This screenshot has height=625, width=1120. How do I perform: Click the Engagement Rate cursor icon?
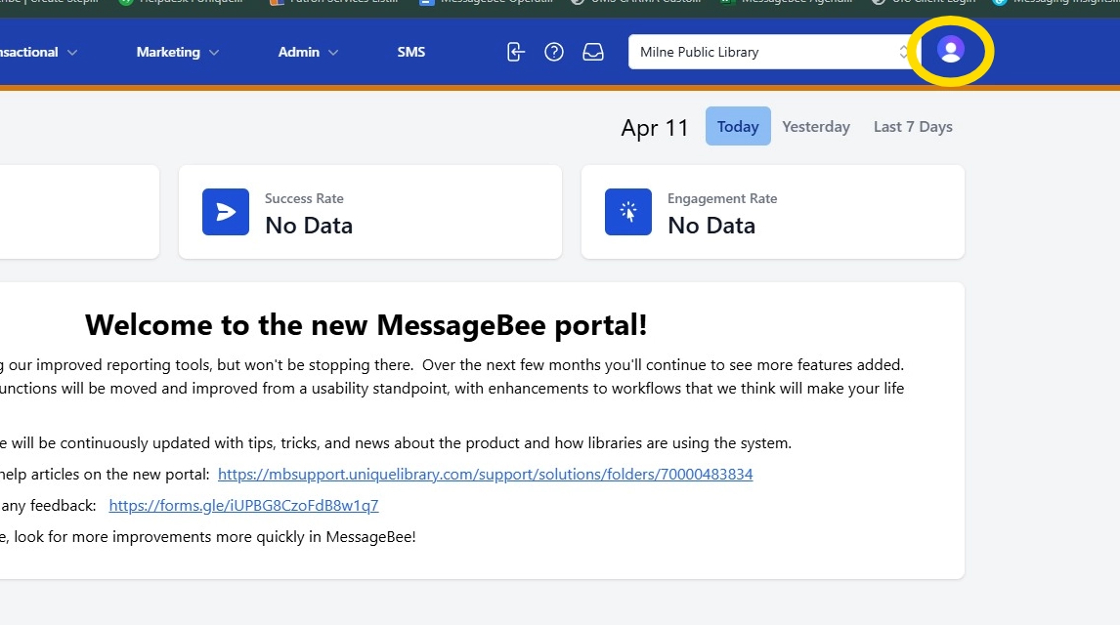[x=629, y=211]
